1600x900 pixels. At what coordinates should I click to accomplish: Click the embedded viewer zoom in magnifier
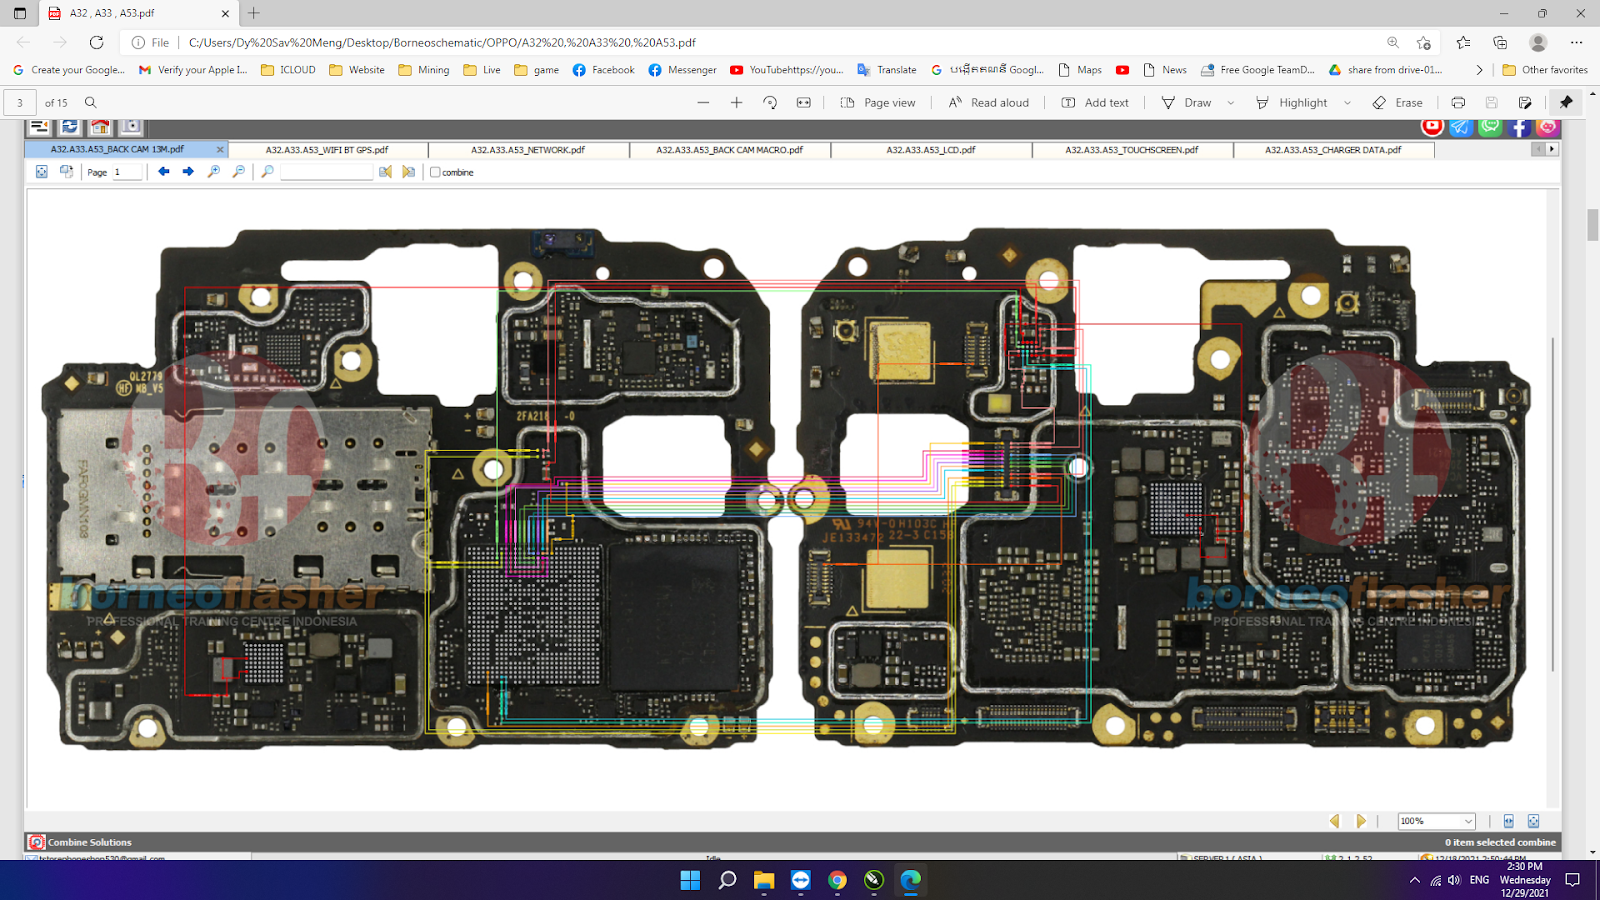214,172
